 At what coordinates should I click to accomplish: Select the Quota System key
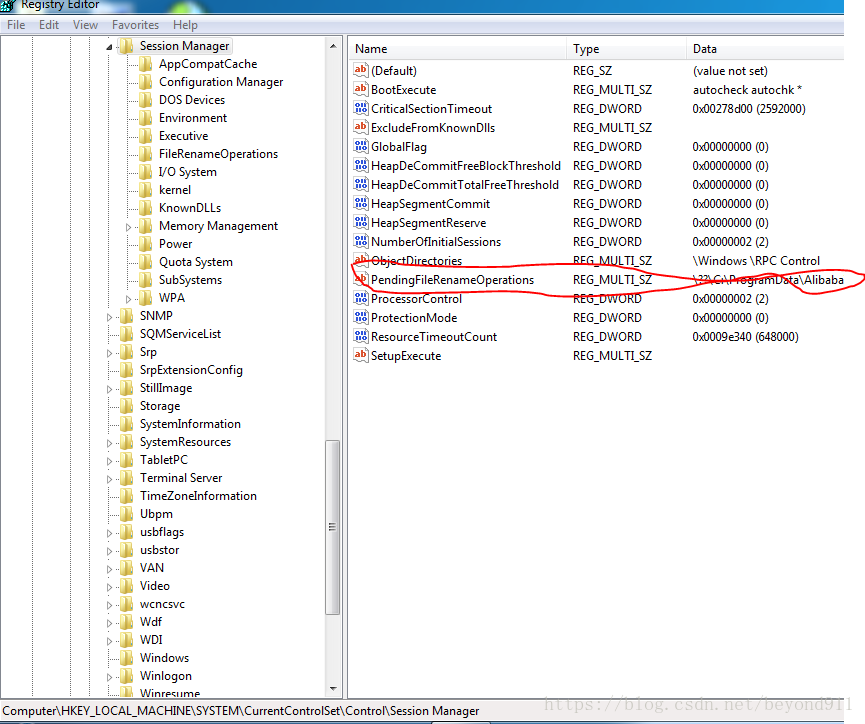(196, 262)
